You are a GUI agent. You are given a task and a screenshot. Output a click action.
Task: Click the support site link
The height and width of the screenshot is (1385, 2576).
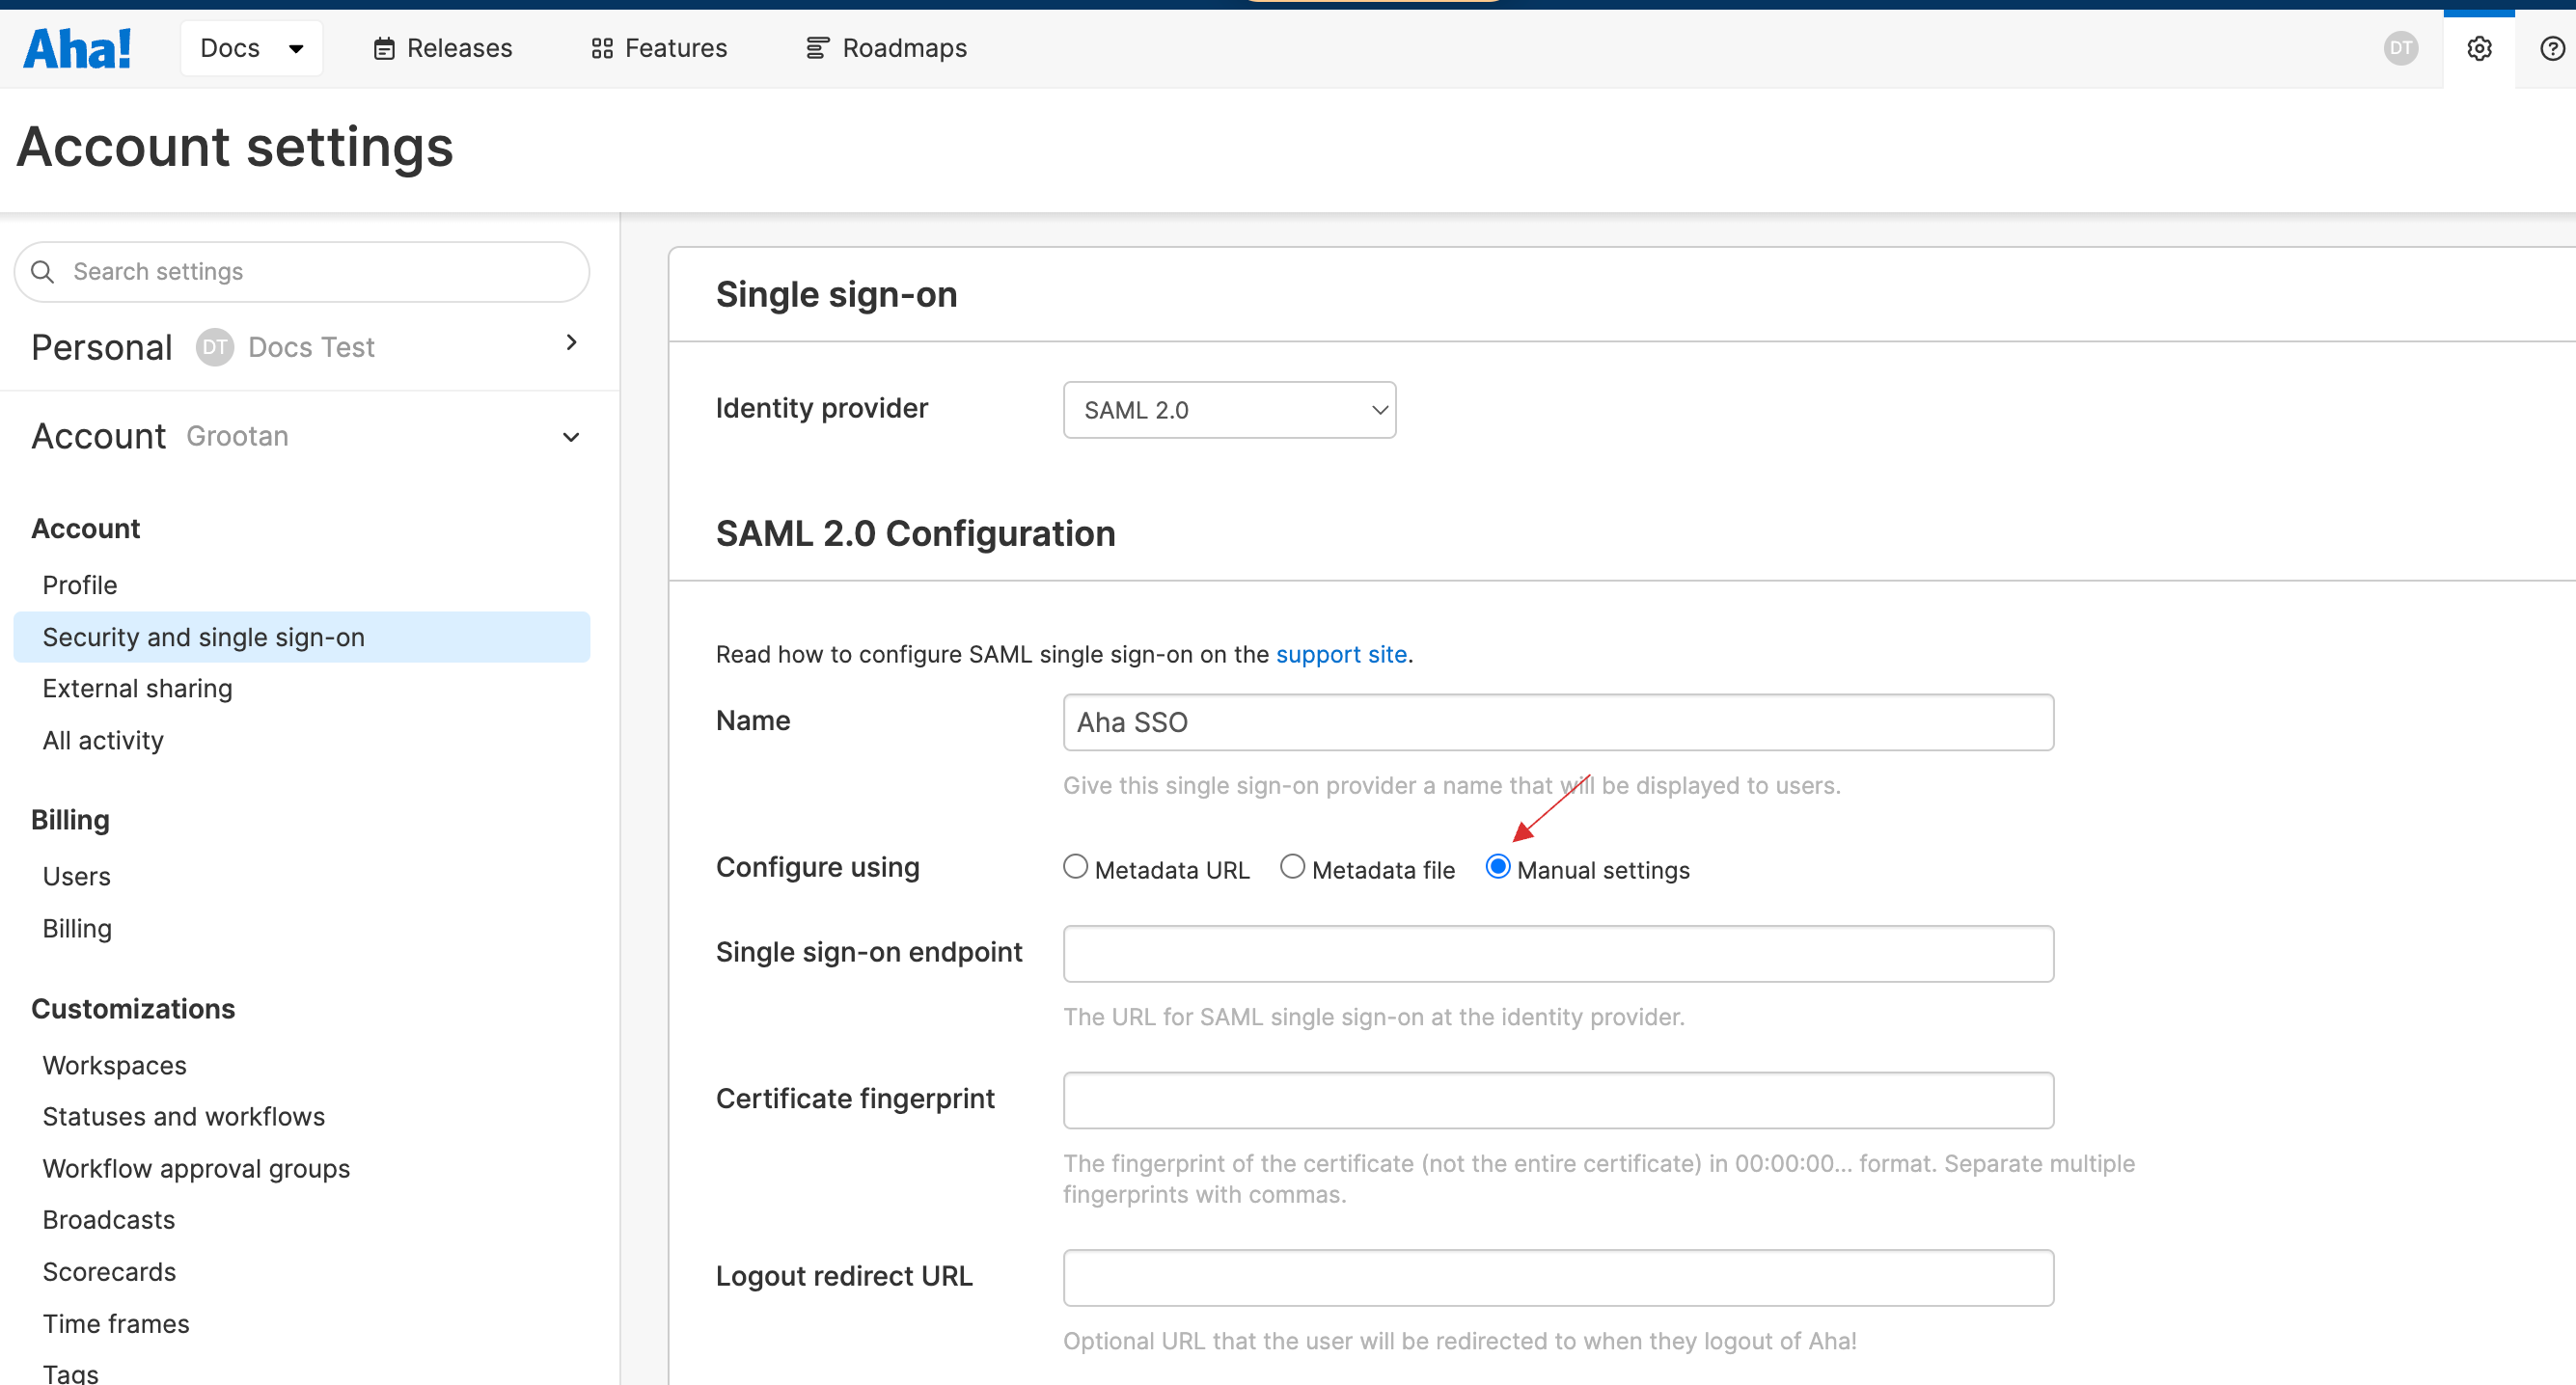click(1341, 654)
